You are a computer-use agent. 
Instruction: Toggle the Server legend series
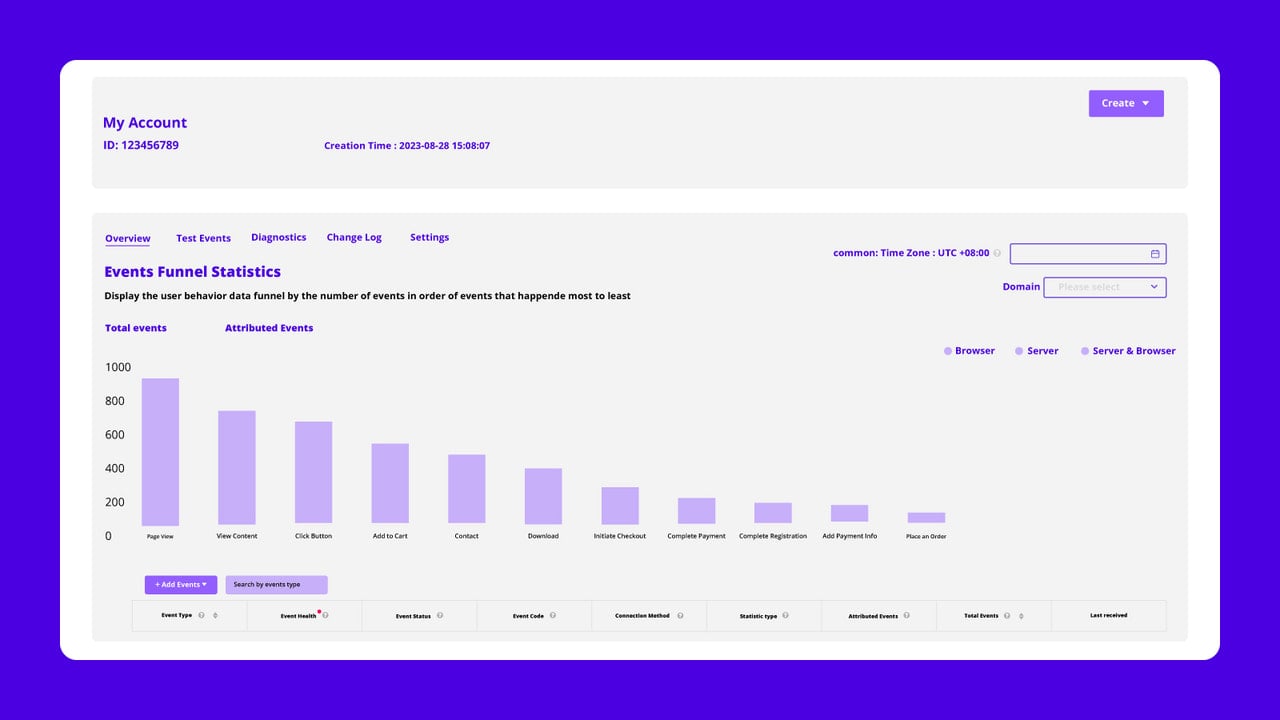click(x=1037, y=351)
